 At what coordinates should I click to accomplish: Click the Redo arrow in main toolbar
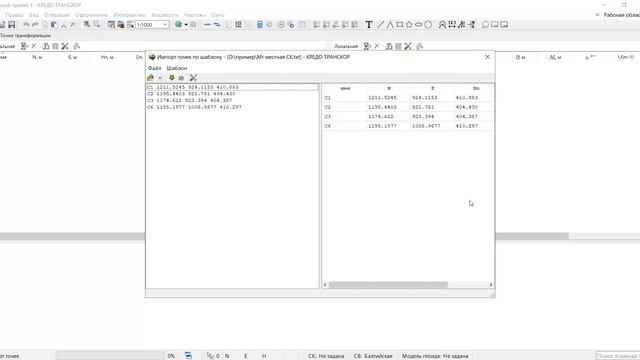35,24
